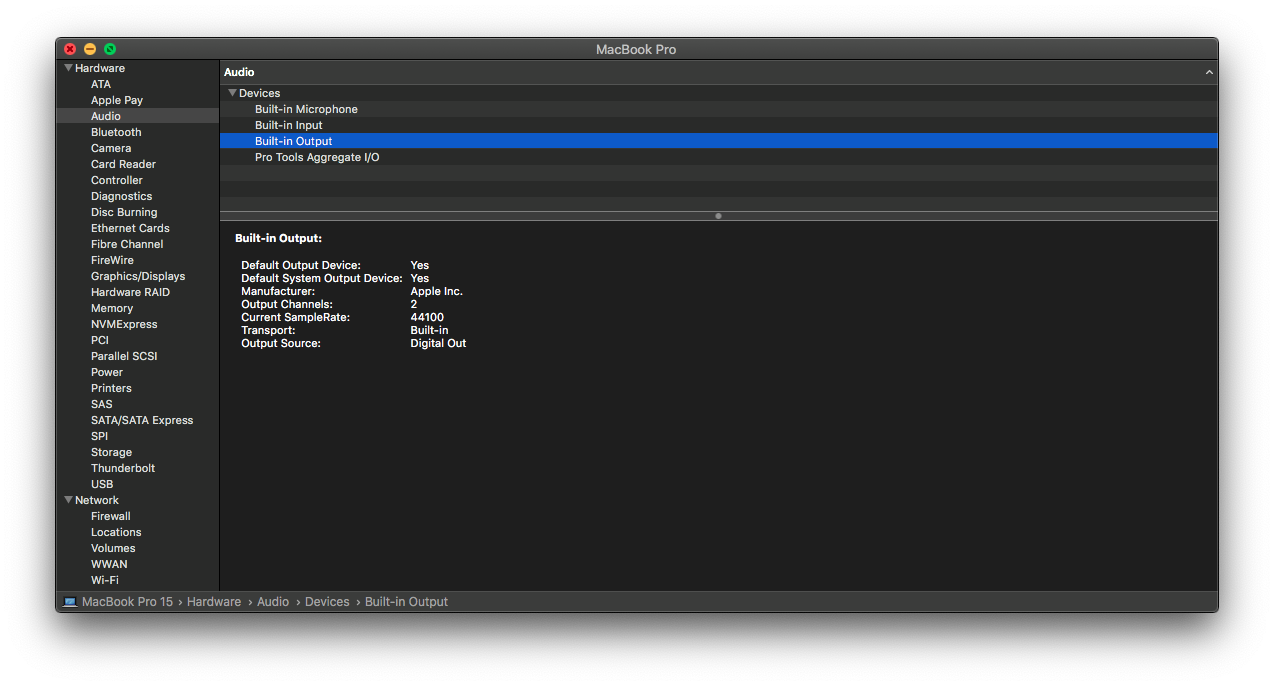Click the Current SampleRate value 44100

pos(427,317)
